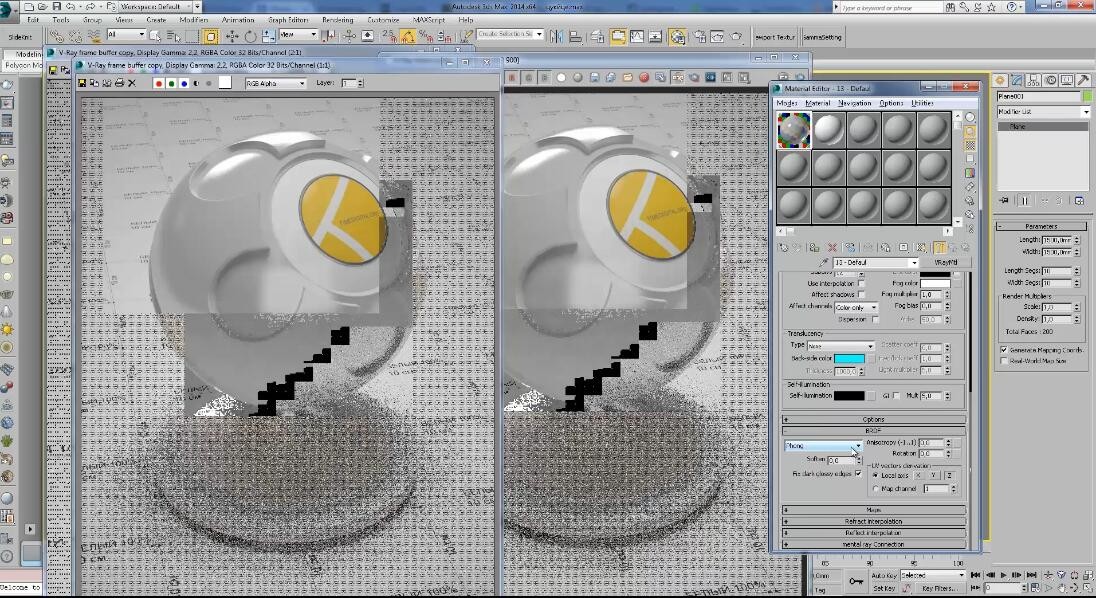Click the Select and Uniform Scale tool
This screenshot has height=598, width=1096.
pos(269,36)
